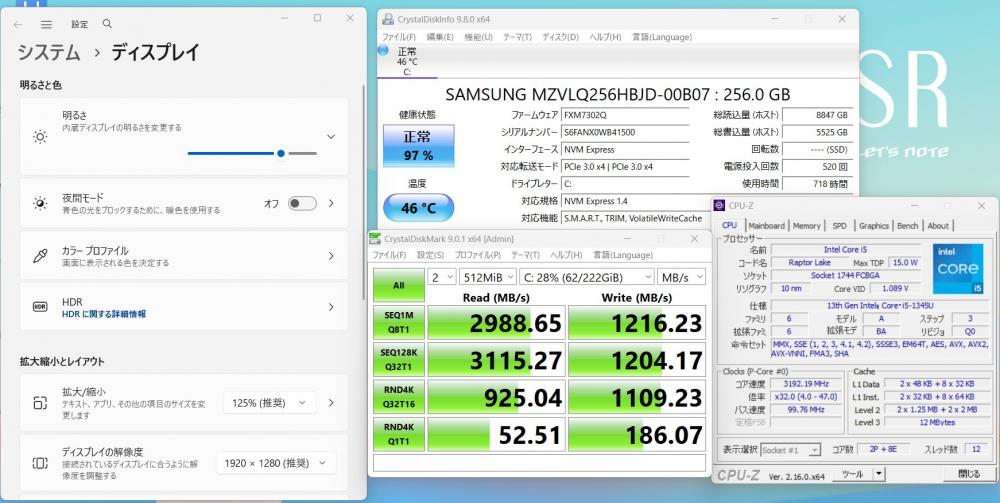Open drive selection C: 28% dropdown

pos(587,277)
